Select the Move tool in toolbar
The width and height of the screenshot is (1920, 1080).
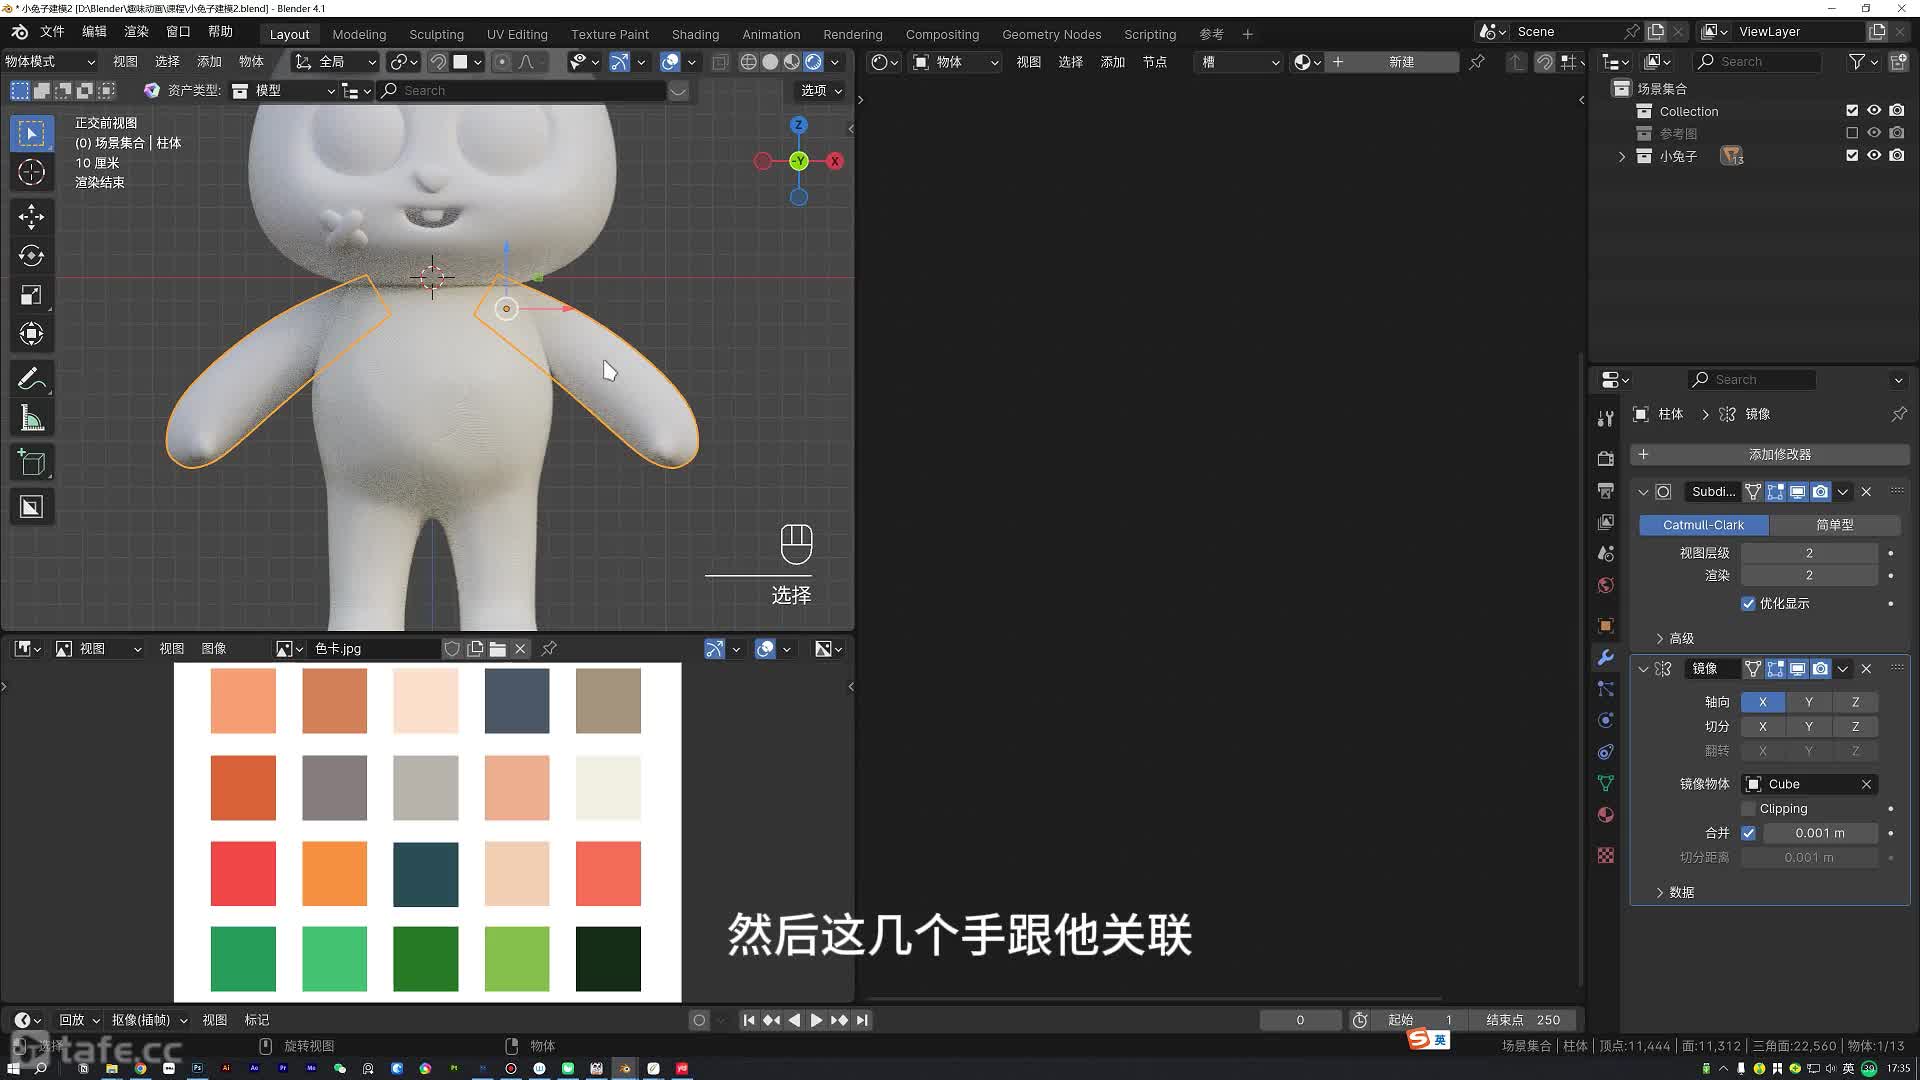tap(32, 214)
